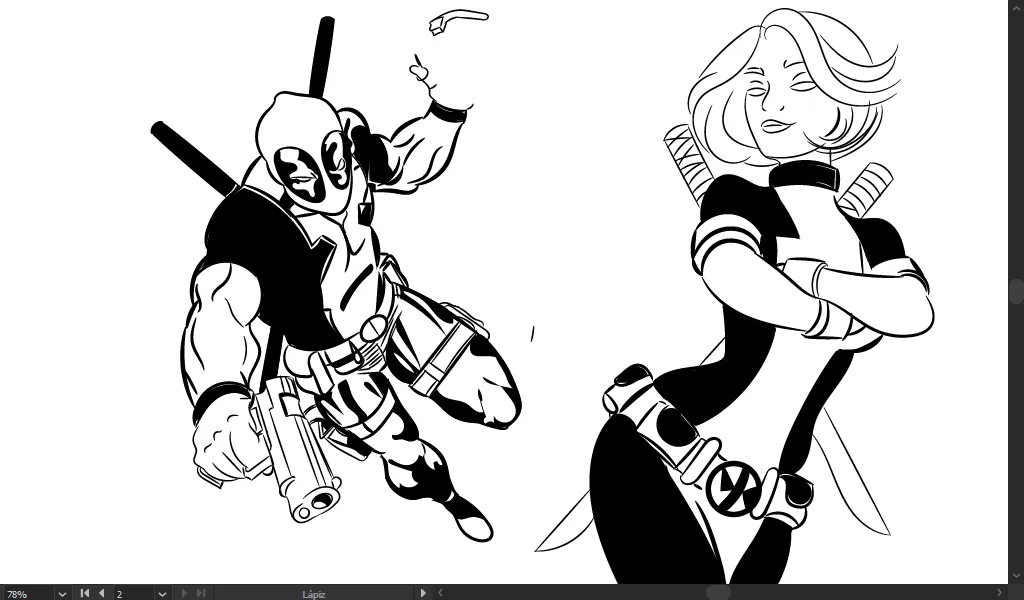Go to the first artboard
The image size is (1024, 600).
pyautogui.click(x=84, y=593)
